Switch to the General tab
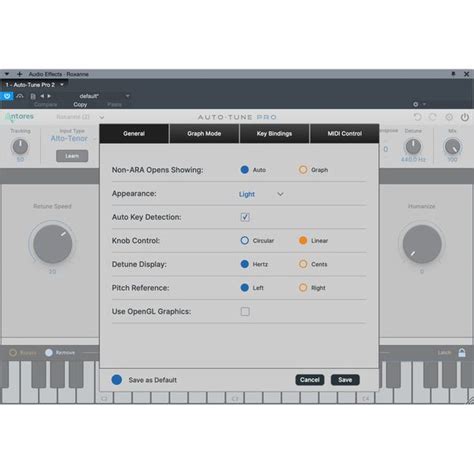 pyautogui.click(x=134, y=133)
